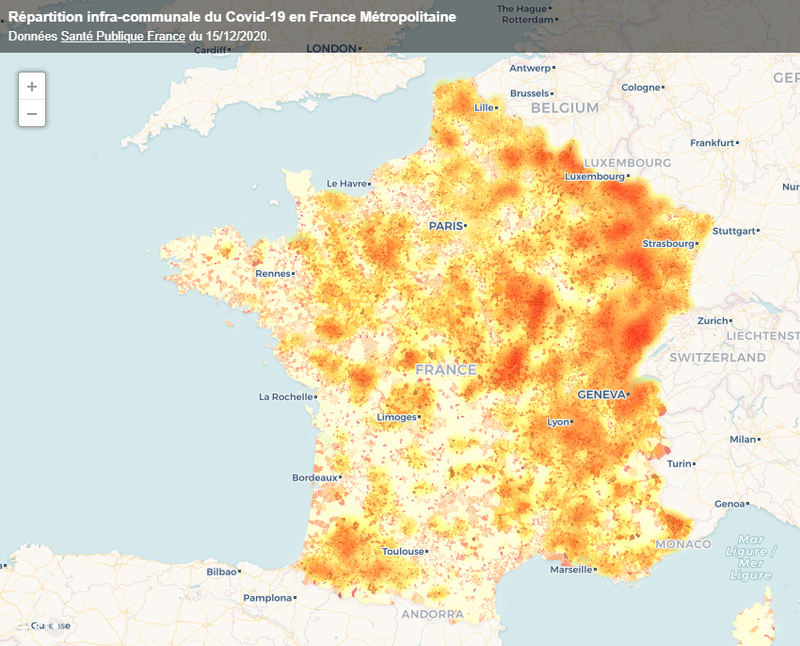This screenshot has width=800, height=646.
Task: Click the FRANCE country label
Action: click(445, 369)
